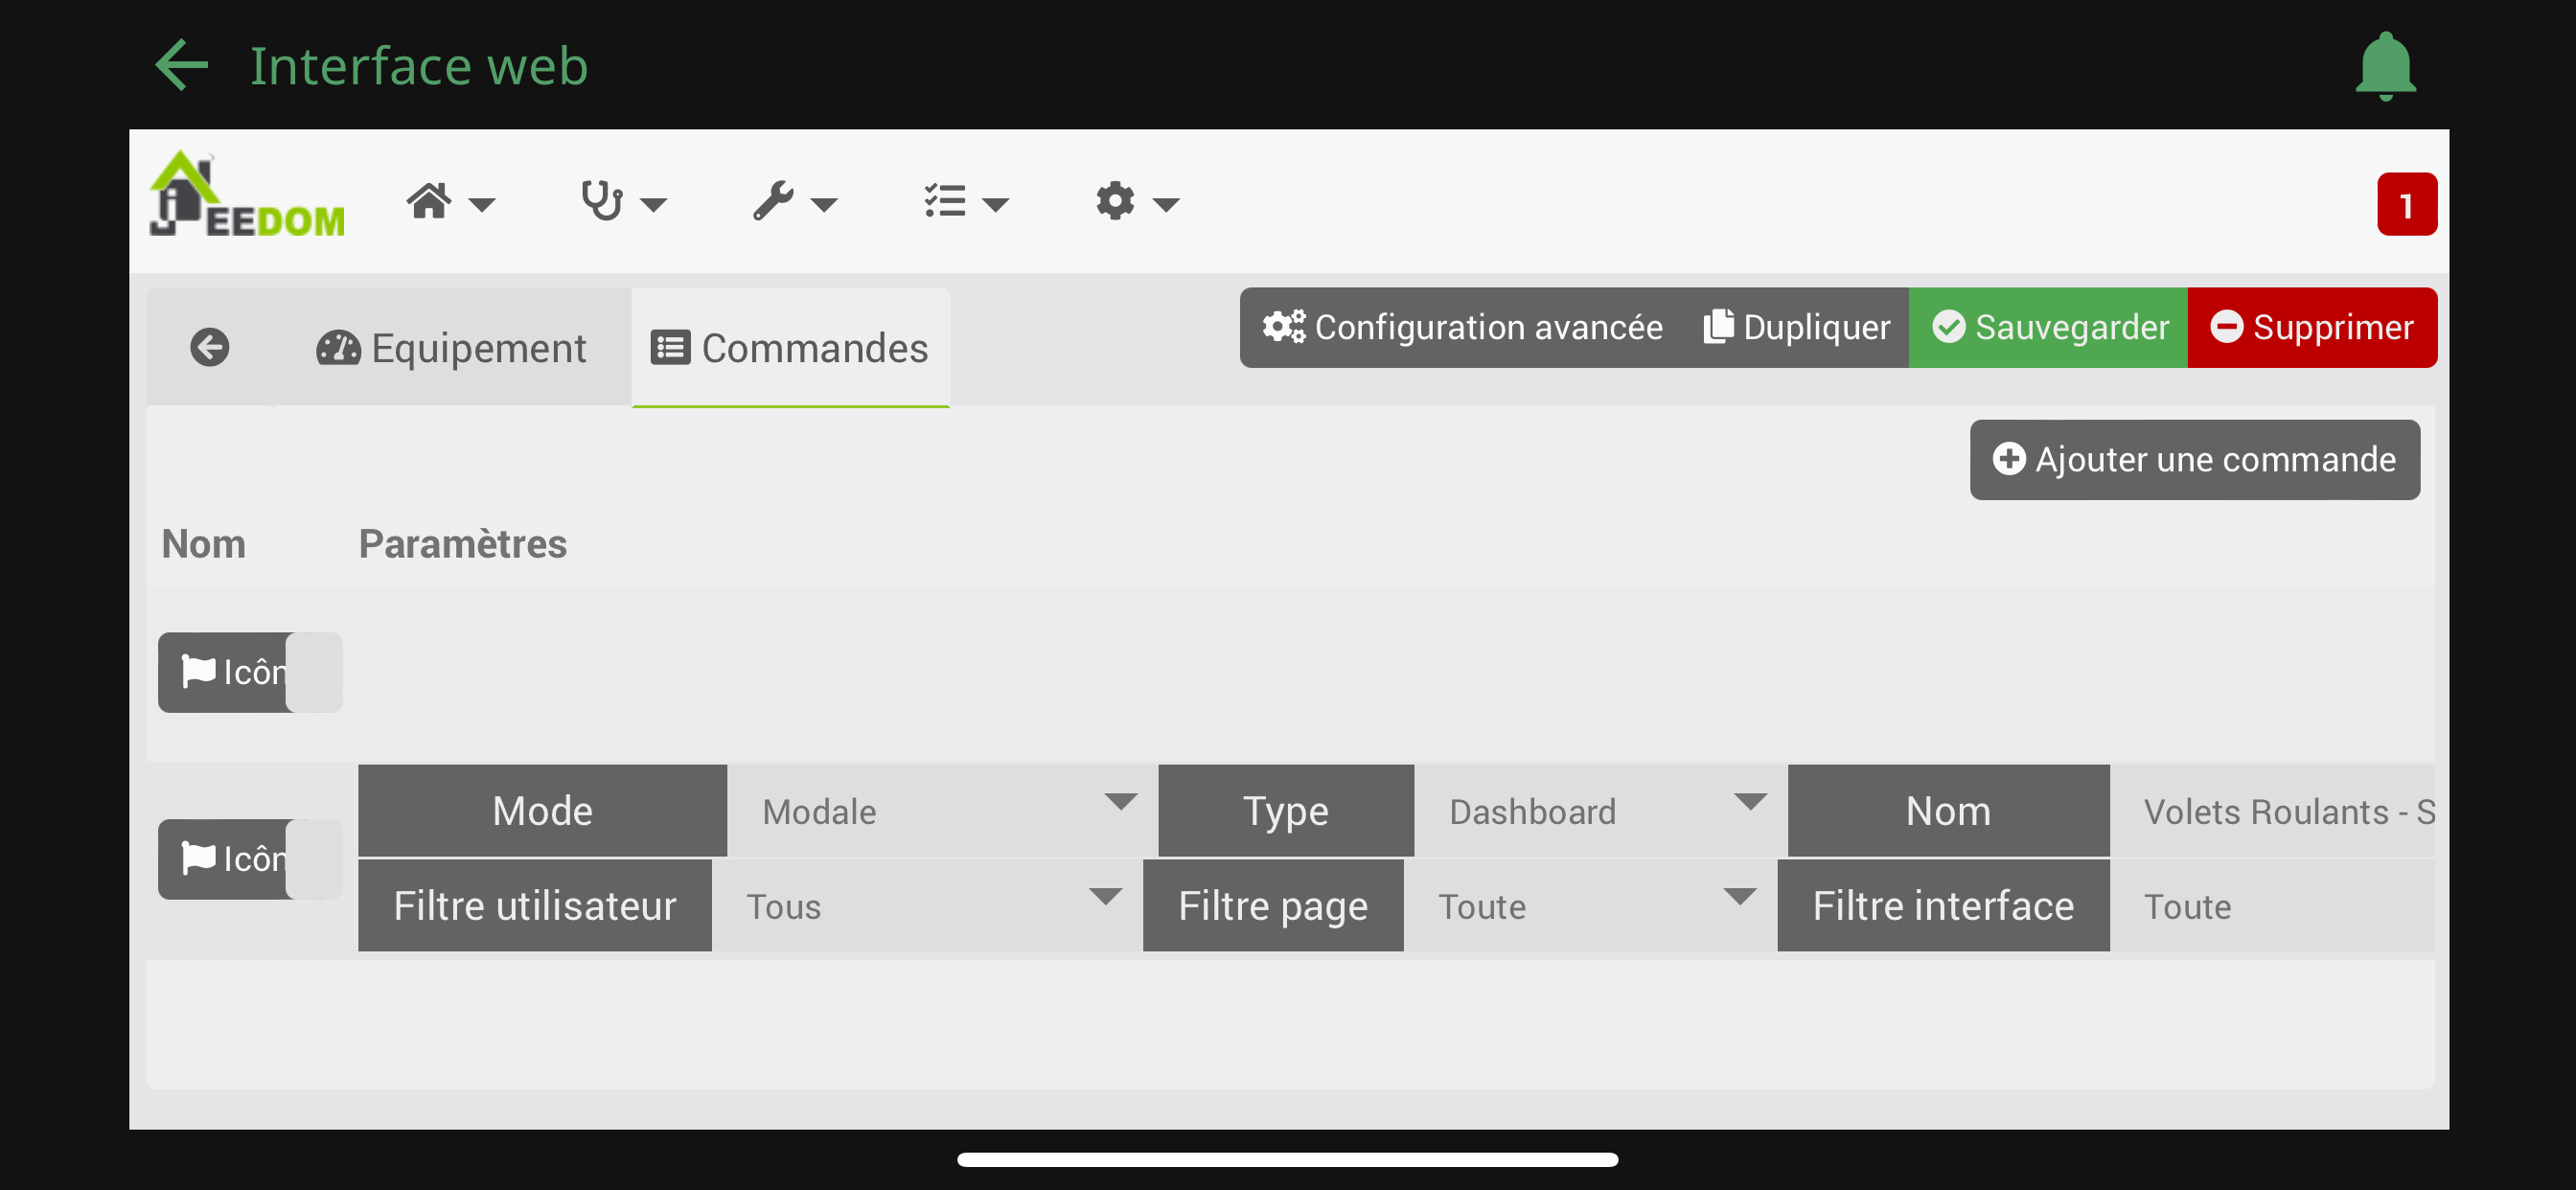Click Ajouter une commande button
Screen dimensions: 2576x1190
point(2194,460)
